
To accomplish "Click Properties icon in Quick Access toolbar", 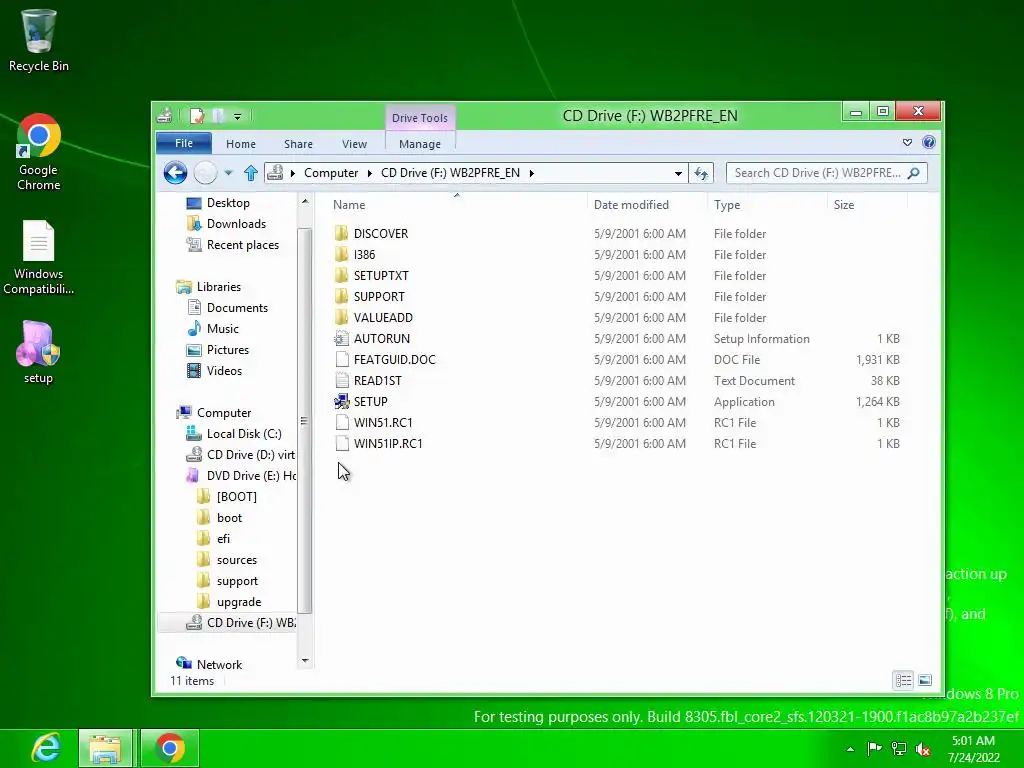I will (x=197, y=116).
